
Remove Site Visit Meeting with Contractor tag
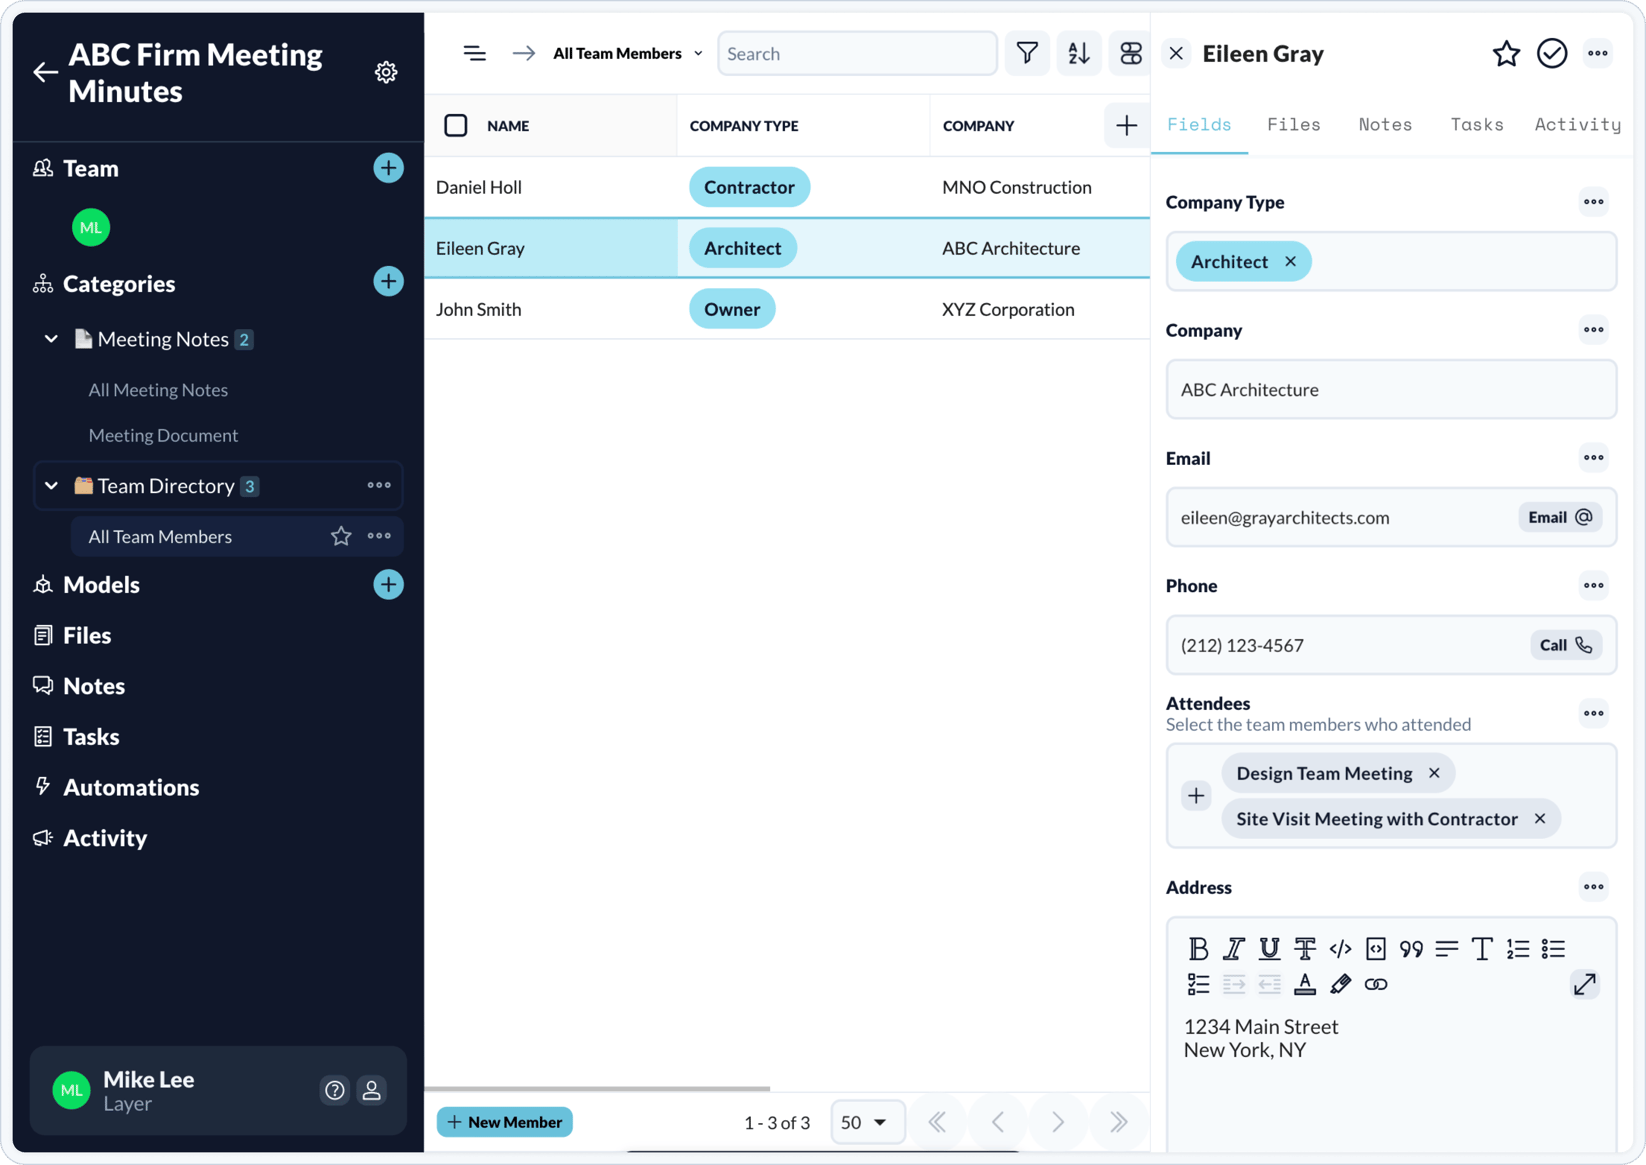pyautogui.click(x=1540, y=819)
